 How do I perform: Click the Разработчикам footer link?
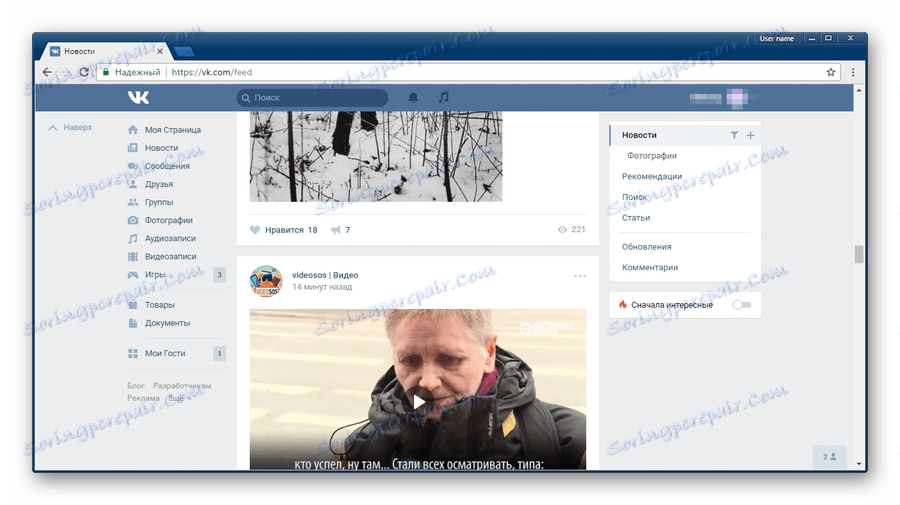(182, 386)
